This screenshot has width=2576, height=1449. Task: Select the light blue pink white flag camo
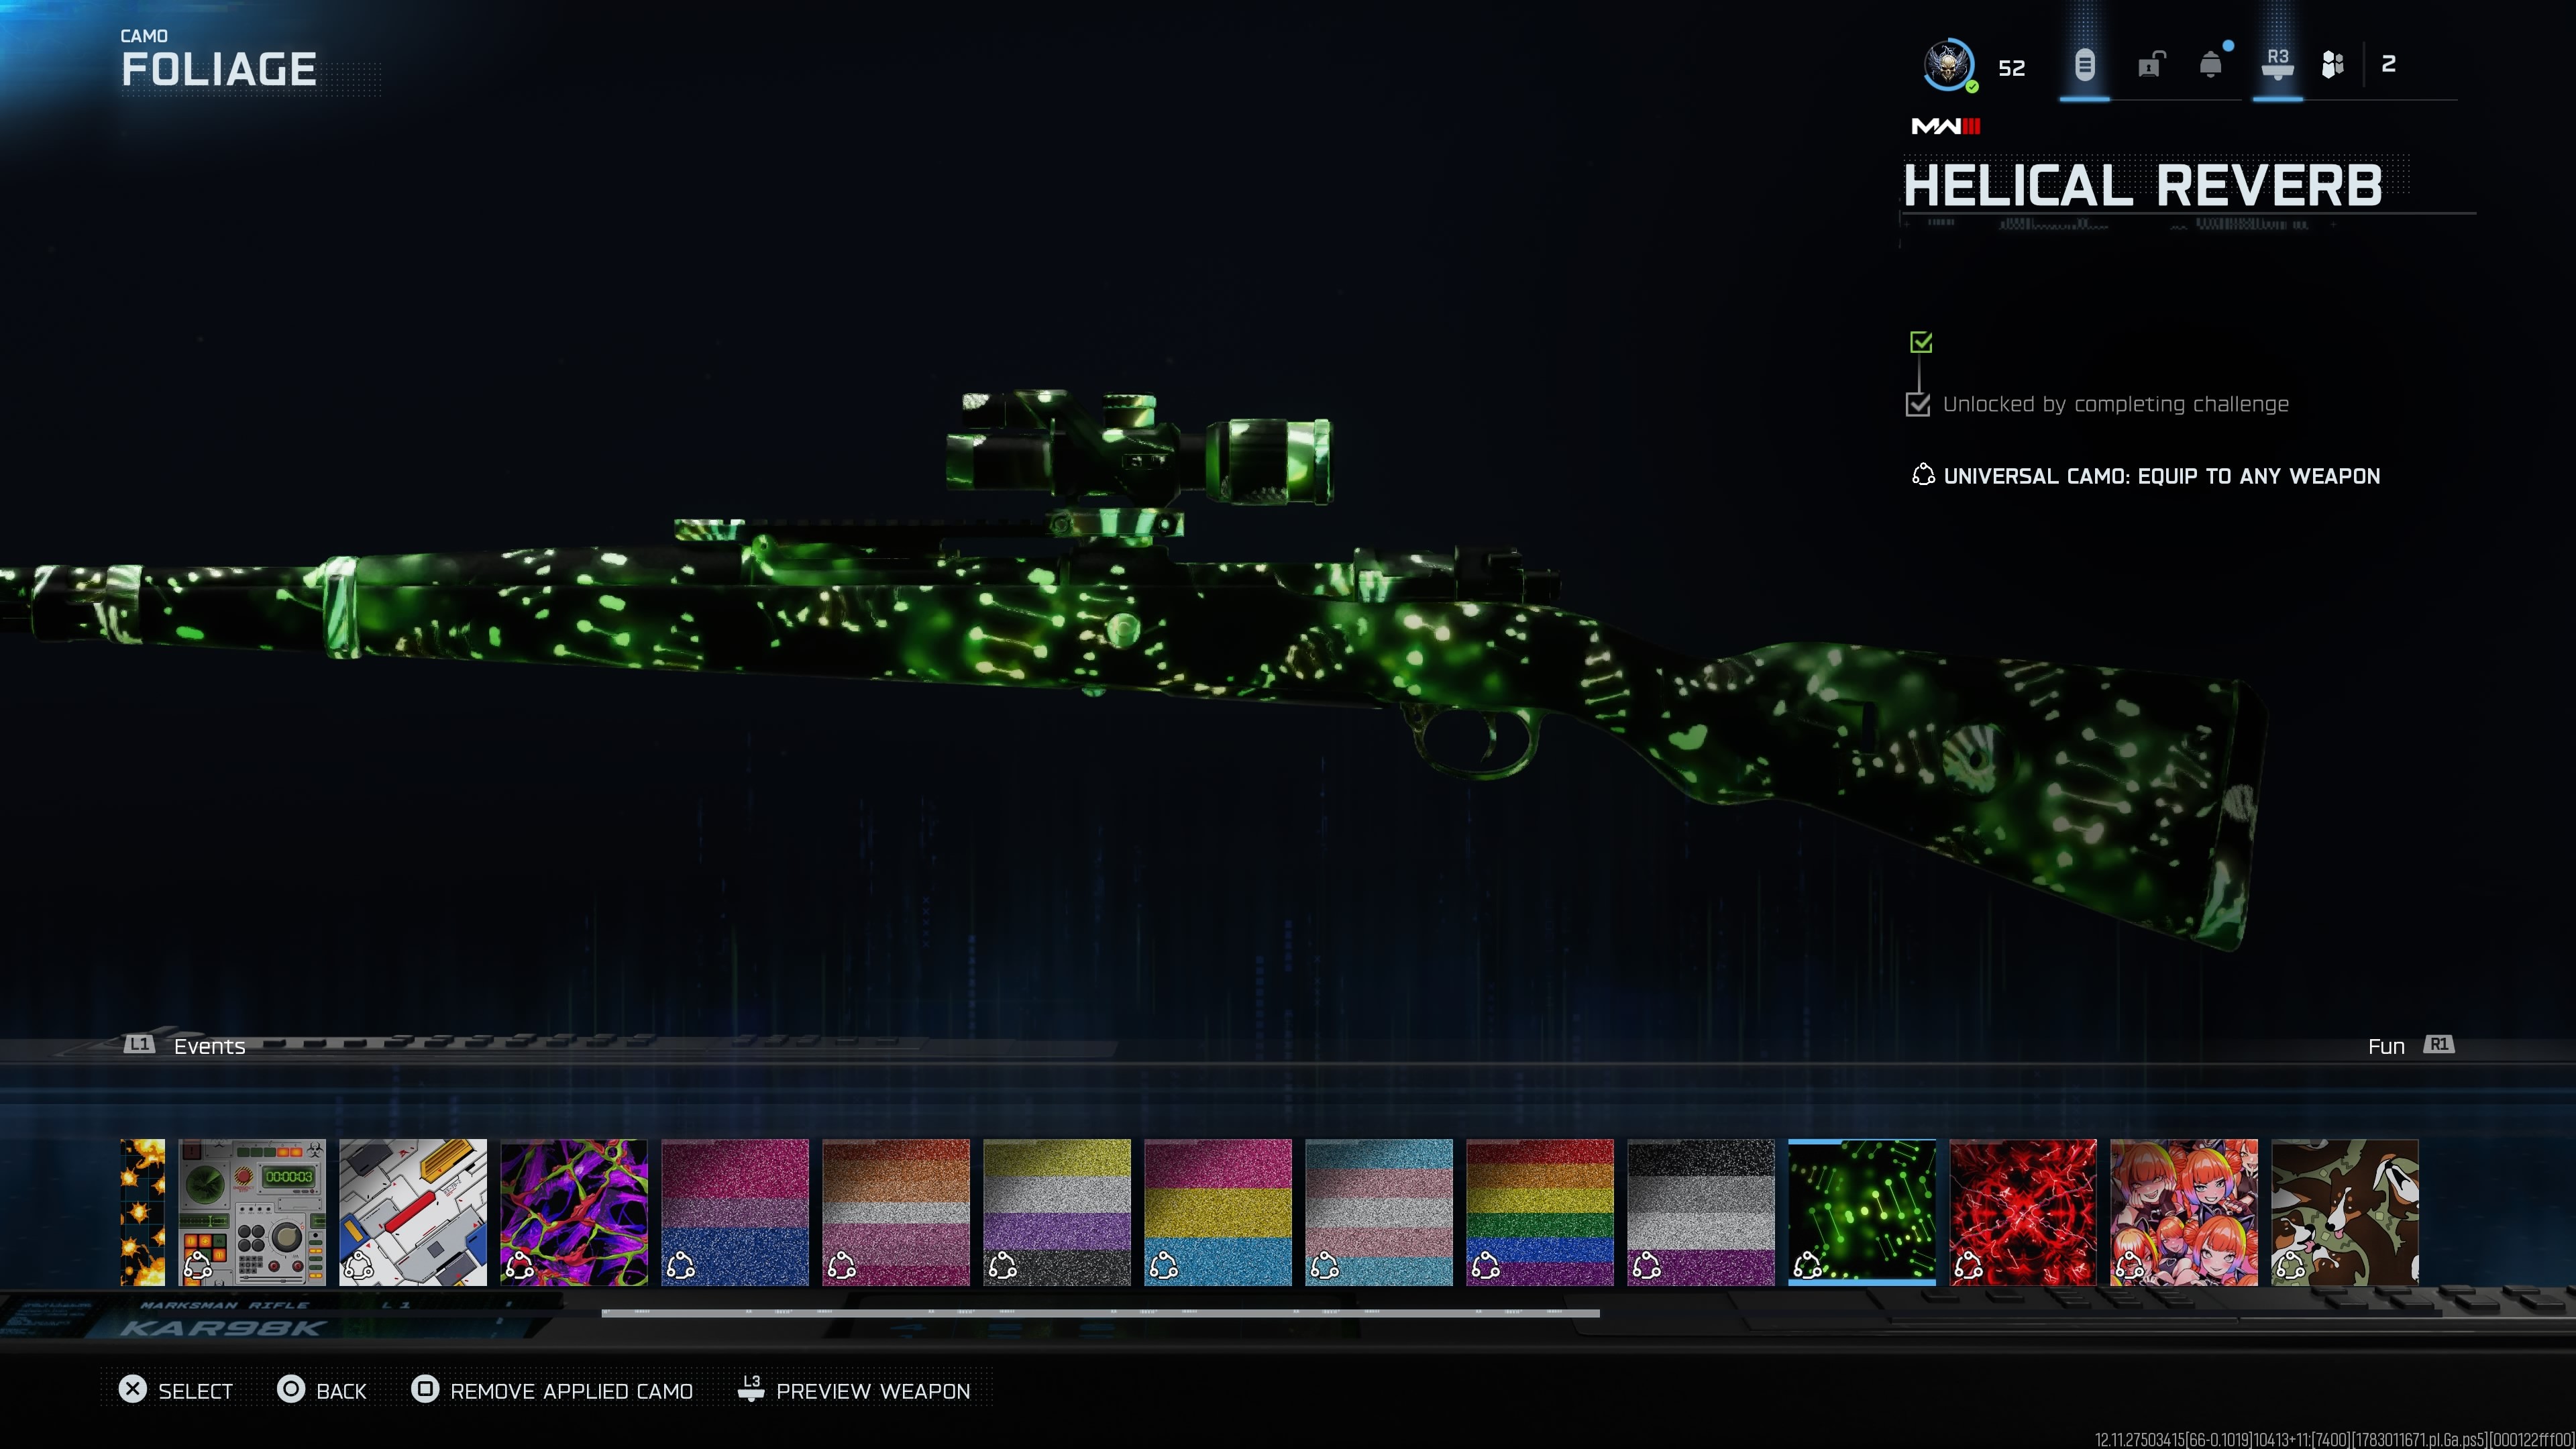(1379, 1212)
